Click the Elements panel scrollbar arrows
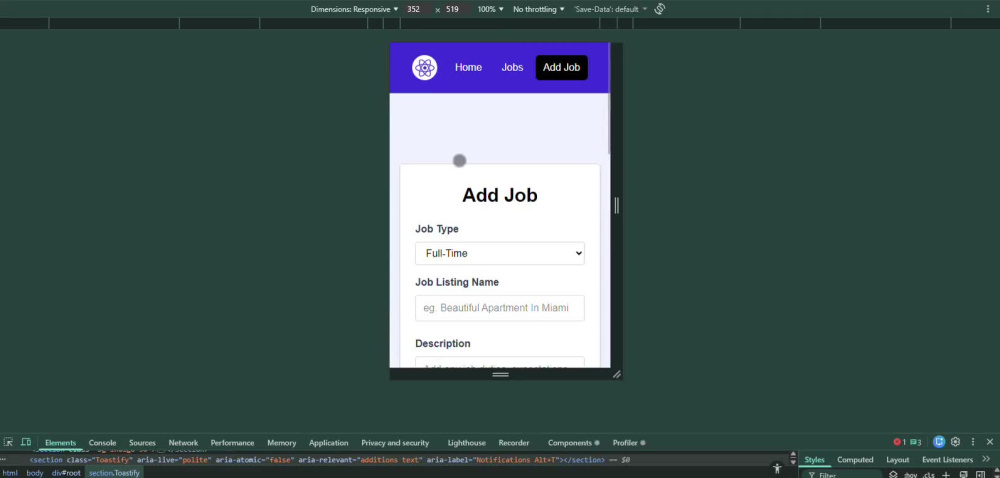 [793, 459]
